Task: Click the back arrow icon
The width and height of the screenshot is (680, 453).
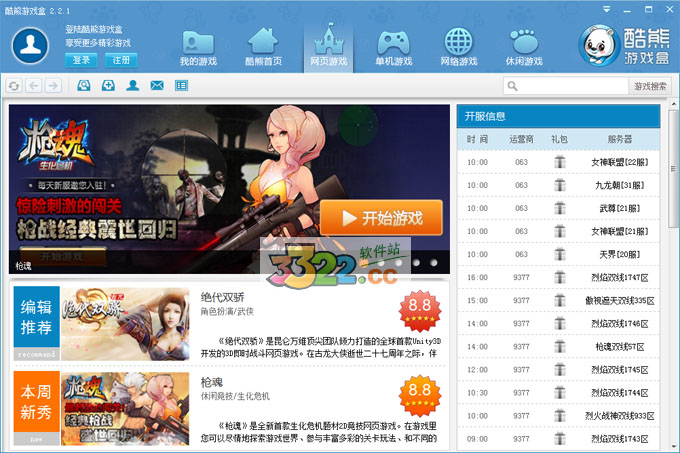Action: (34, 86)
